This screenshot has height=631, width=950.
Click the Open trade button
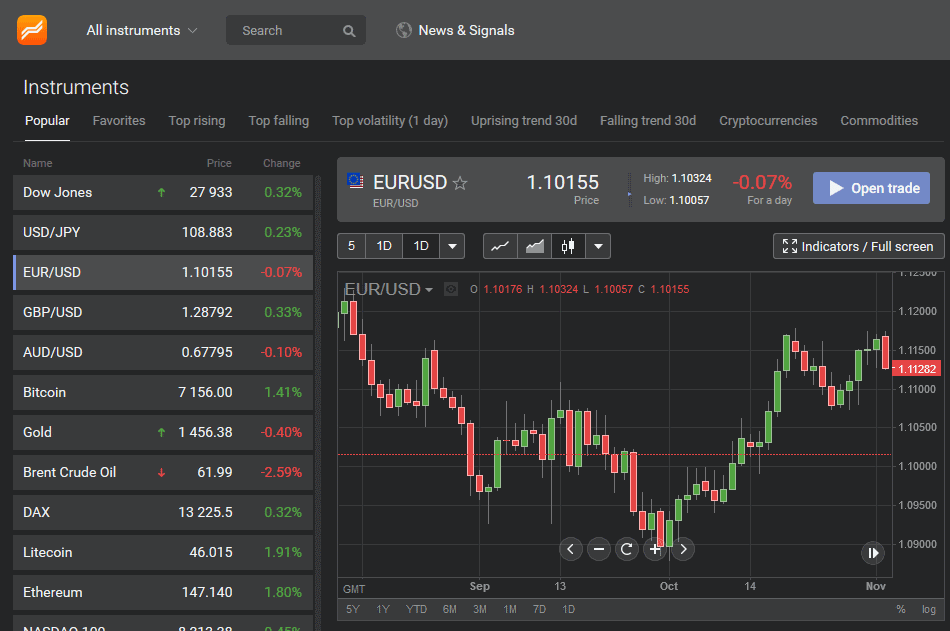click(x=871, y=188)
